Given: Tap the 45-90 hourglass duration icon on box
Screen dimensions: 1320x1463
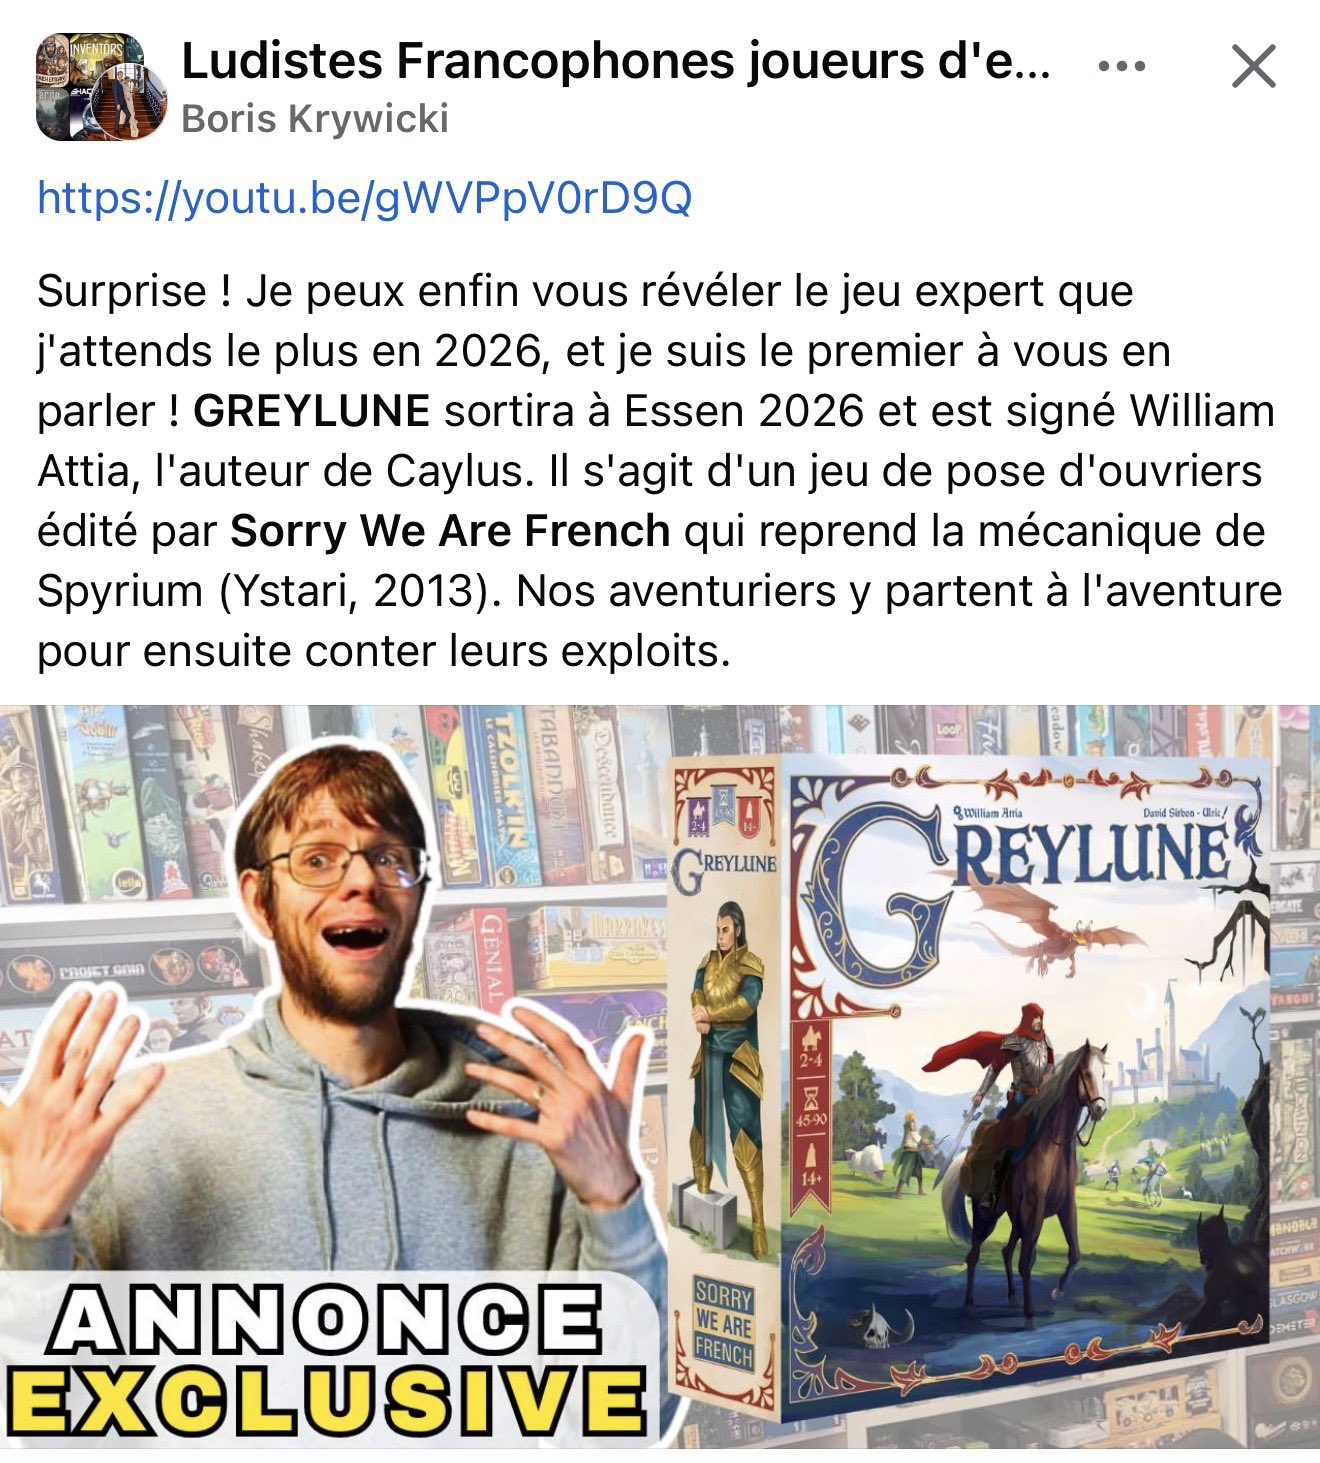Looking at the screenshot, I should [810, 1105].
